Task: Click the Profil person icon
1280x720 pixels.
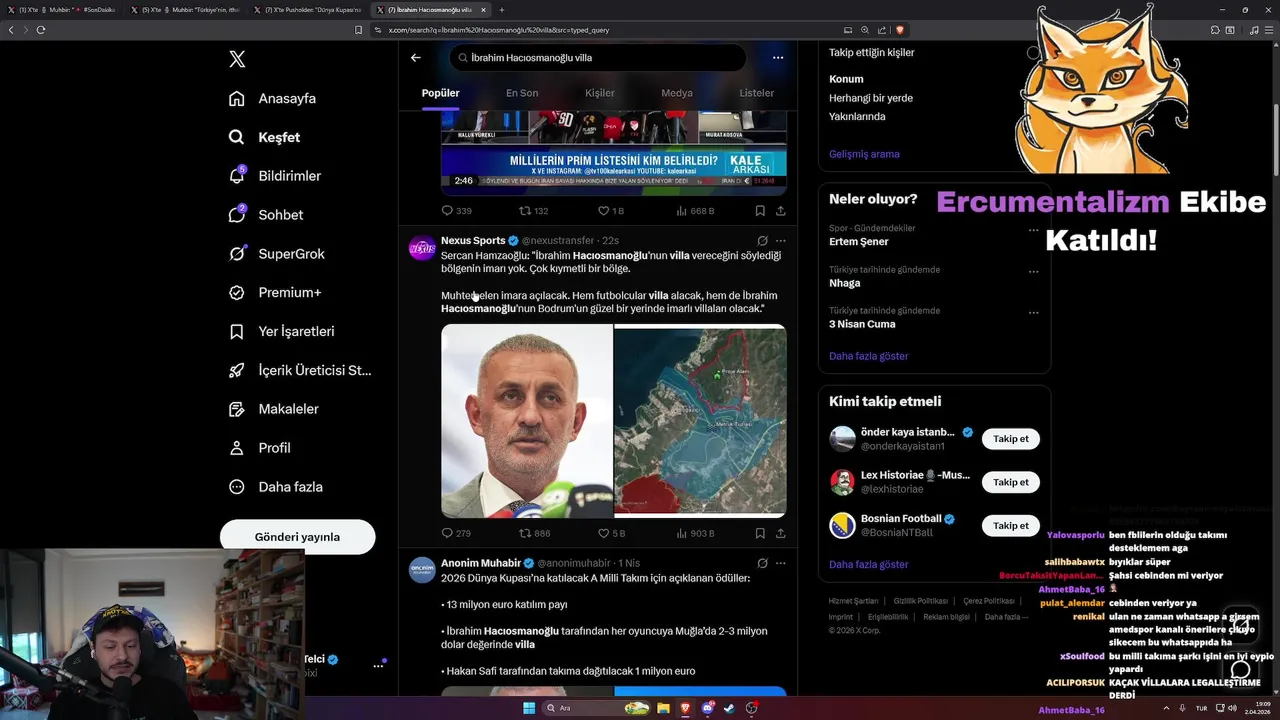Action: coord(237,448)
